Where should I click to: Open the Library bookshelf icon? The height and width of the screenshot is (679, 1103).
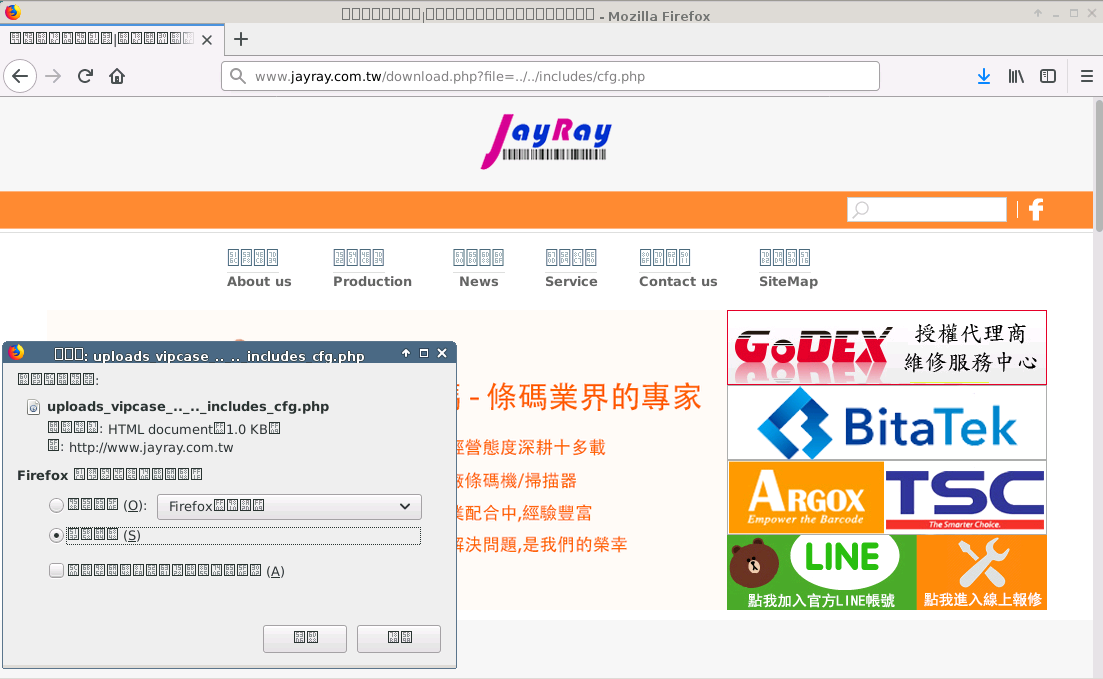[x=1016, y=76]
